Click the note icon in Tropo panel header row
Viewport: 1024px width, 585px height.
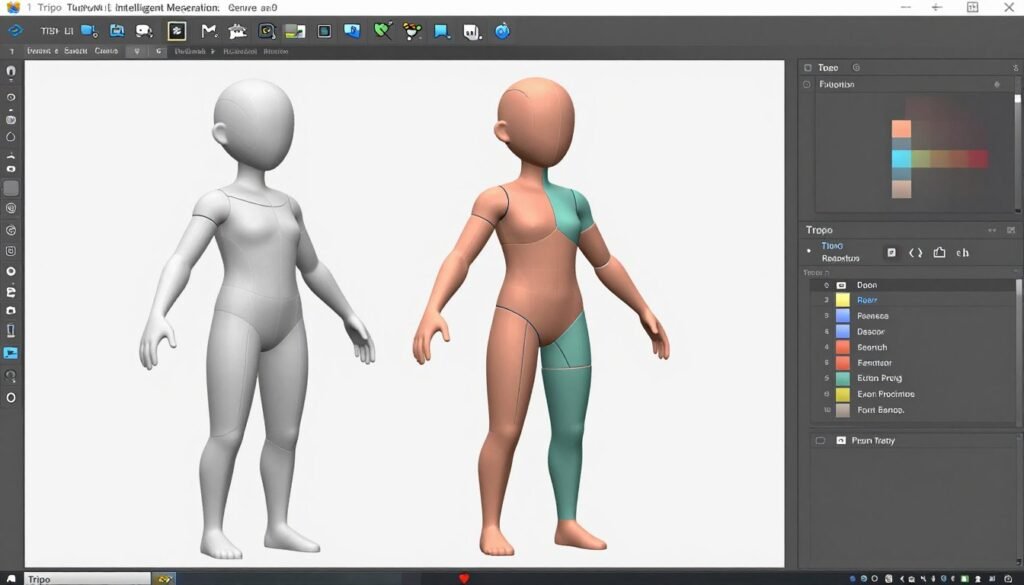coord(891,253)
